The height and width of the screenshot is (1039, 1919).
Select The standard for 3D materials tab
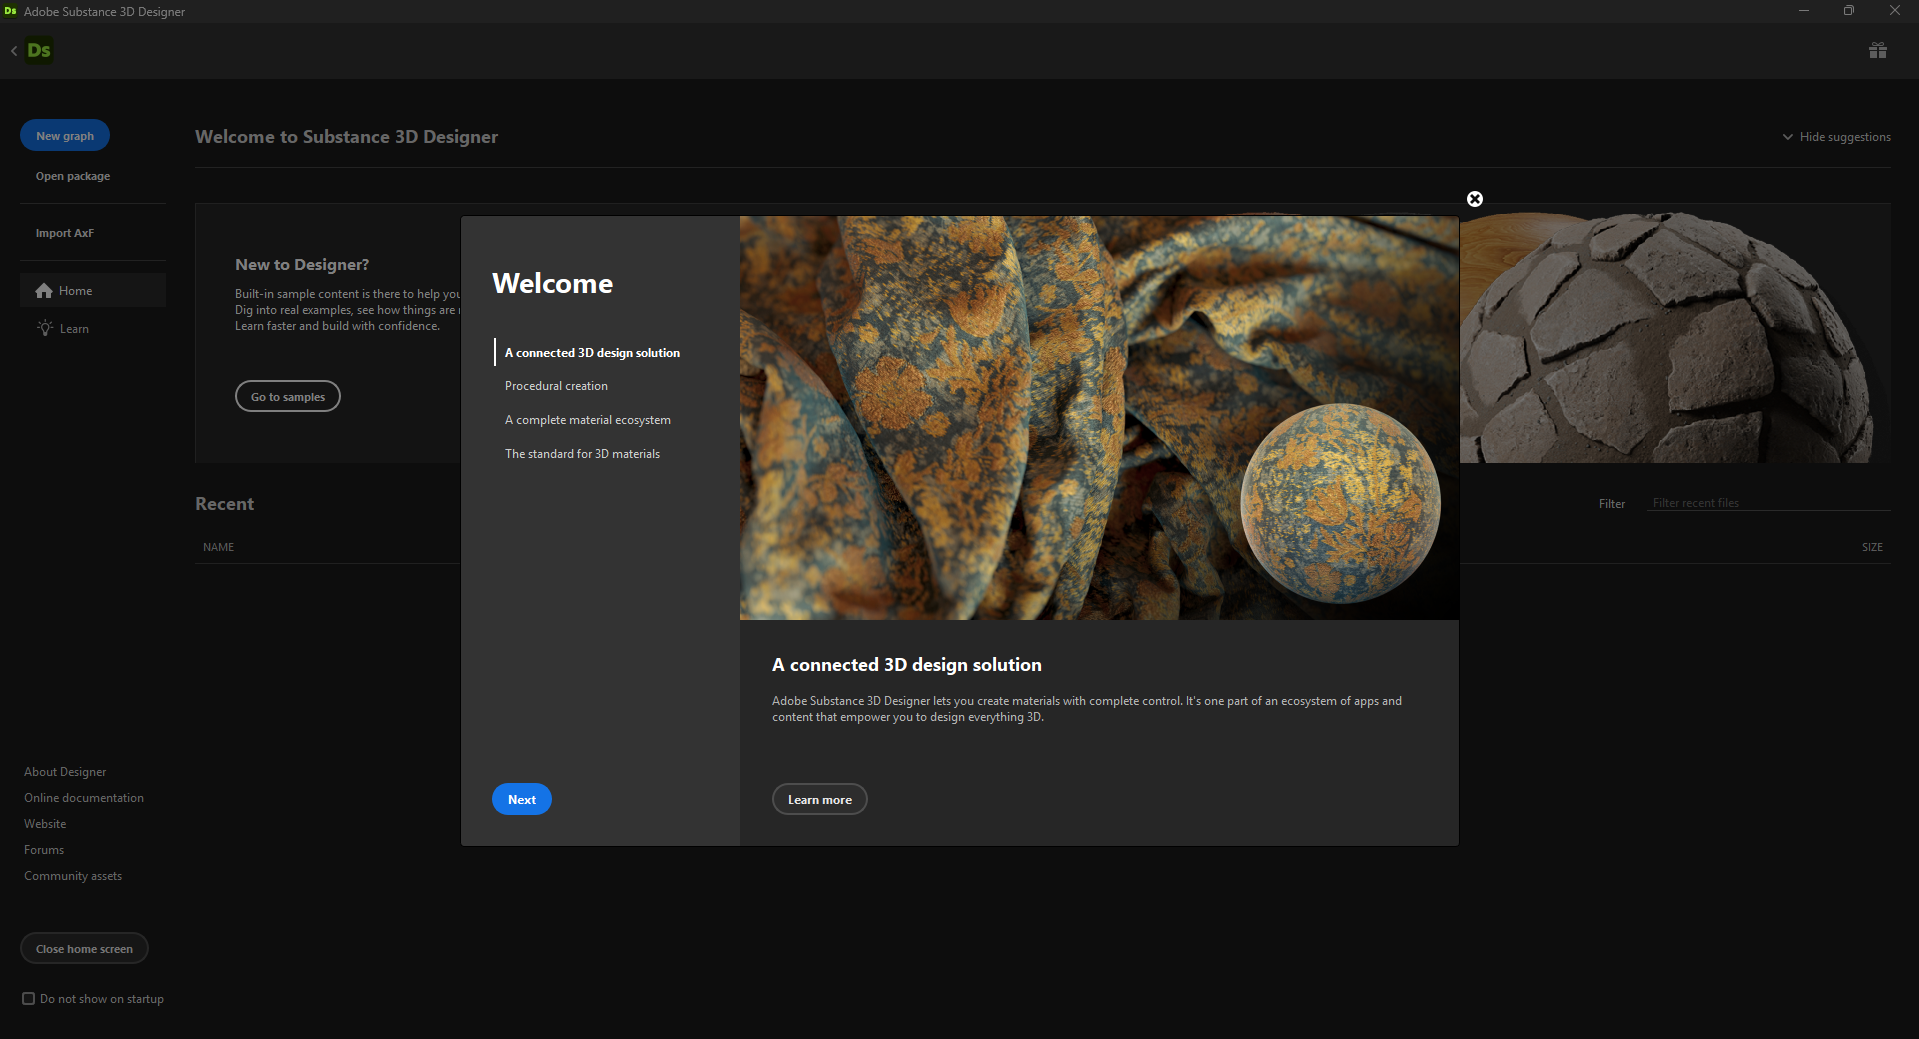tap(582, 454)
